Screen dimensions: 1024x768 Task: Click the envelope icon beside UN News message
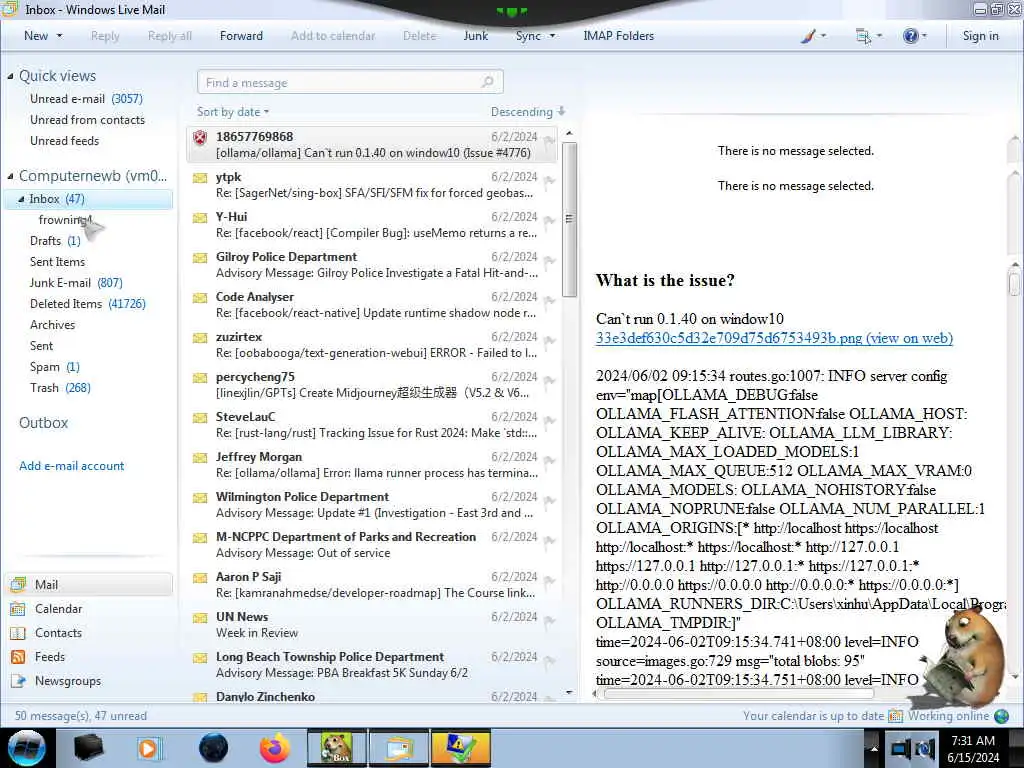(200, 618)
